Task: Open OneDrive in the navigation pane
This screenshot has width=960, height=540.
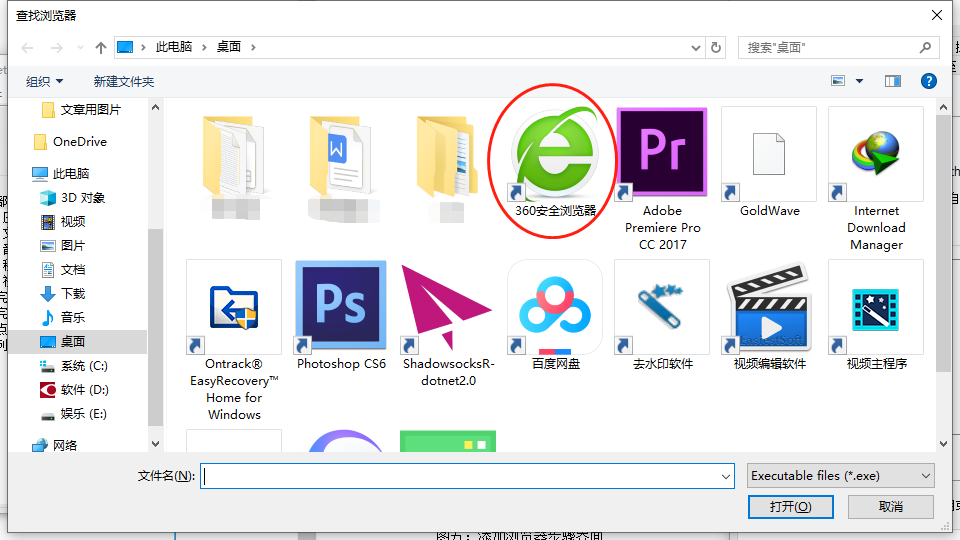Action: (70, 142)
